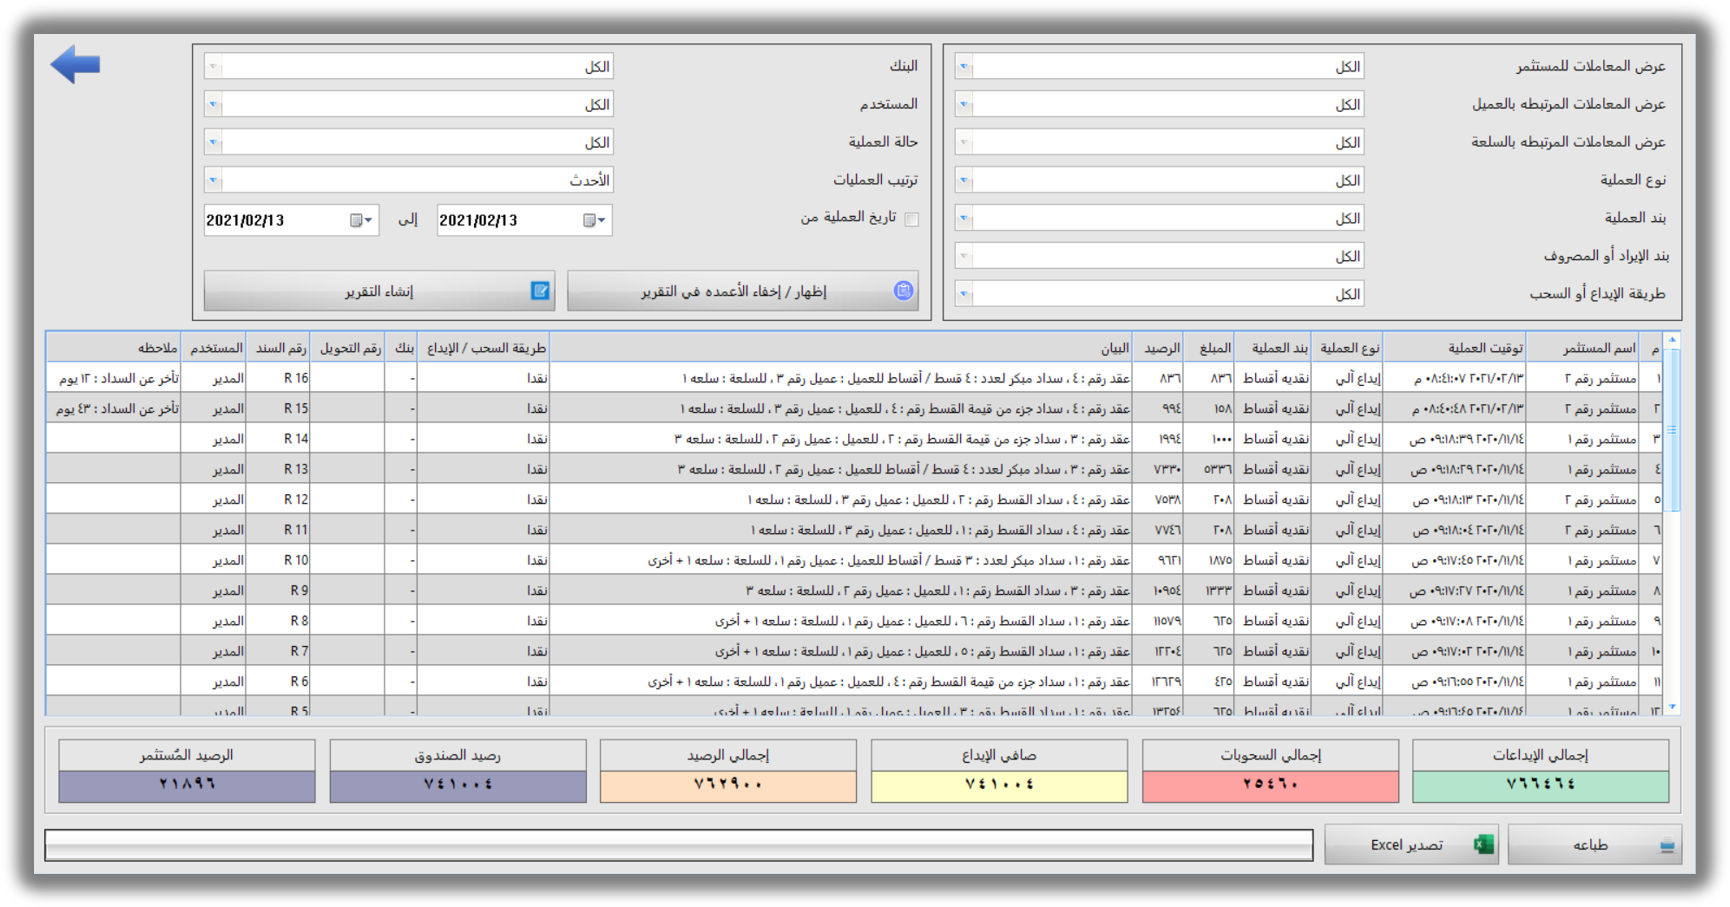Print the report with طباعه
1730x907 pixels.
coord(1595,845)
